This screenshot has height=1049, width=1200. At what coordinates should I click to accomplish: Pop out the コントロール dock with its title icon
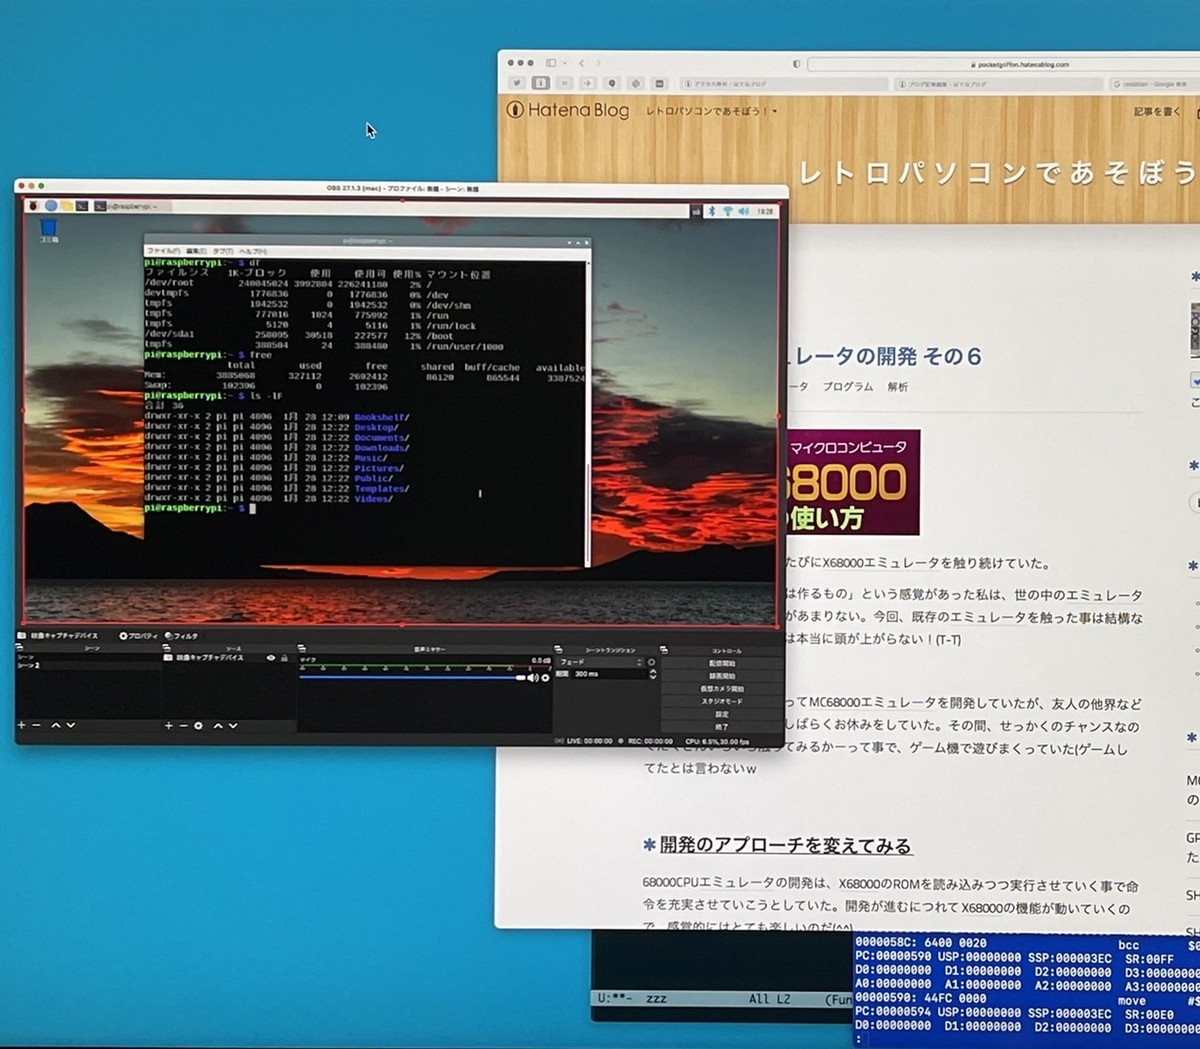pos(664,649)
